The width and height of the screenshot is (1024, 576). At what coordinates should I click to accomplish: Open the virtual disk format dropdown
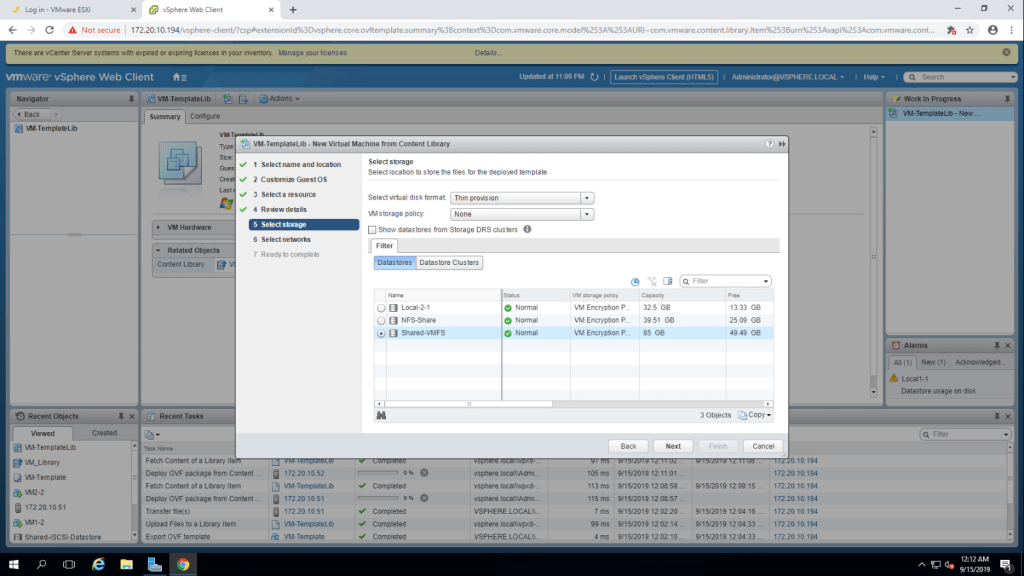click(587, 198)
